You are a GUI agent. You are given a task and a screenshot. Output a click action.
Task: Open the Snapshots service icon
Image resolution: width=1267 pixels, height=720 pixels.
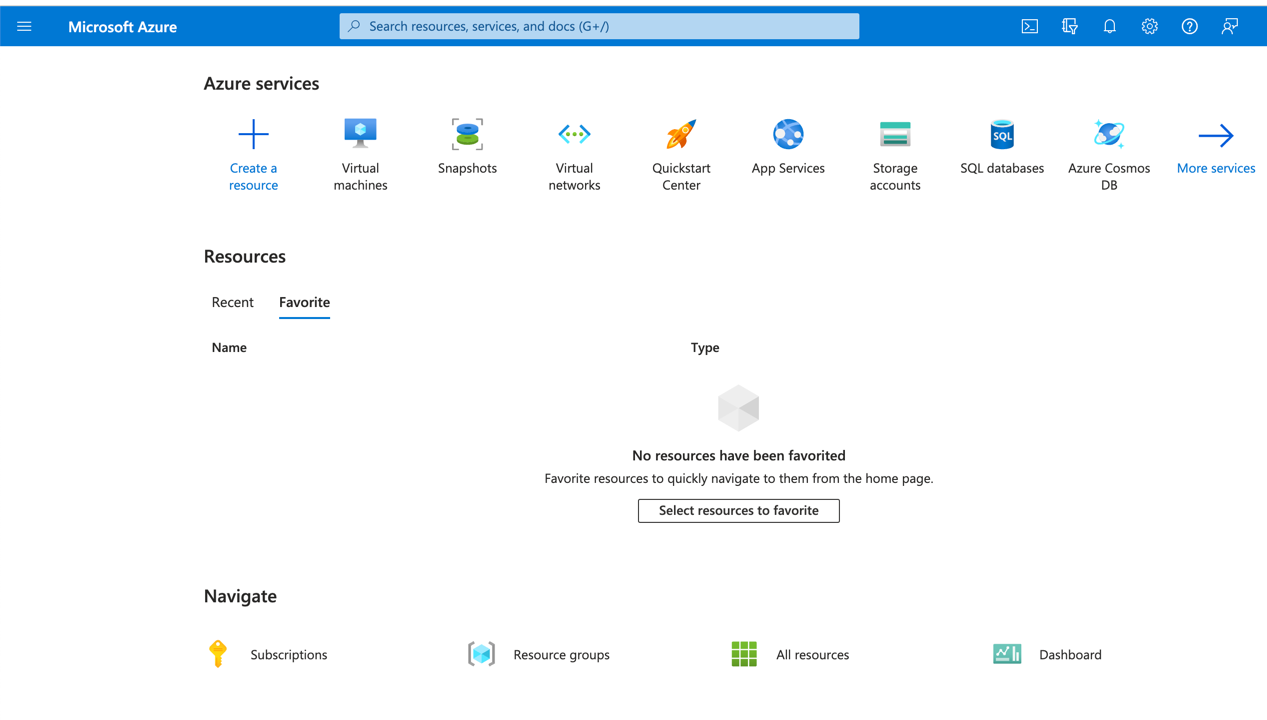point(467,134)
